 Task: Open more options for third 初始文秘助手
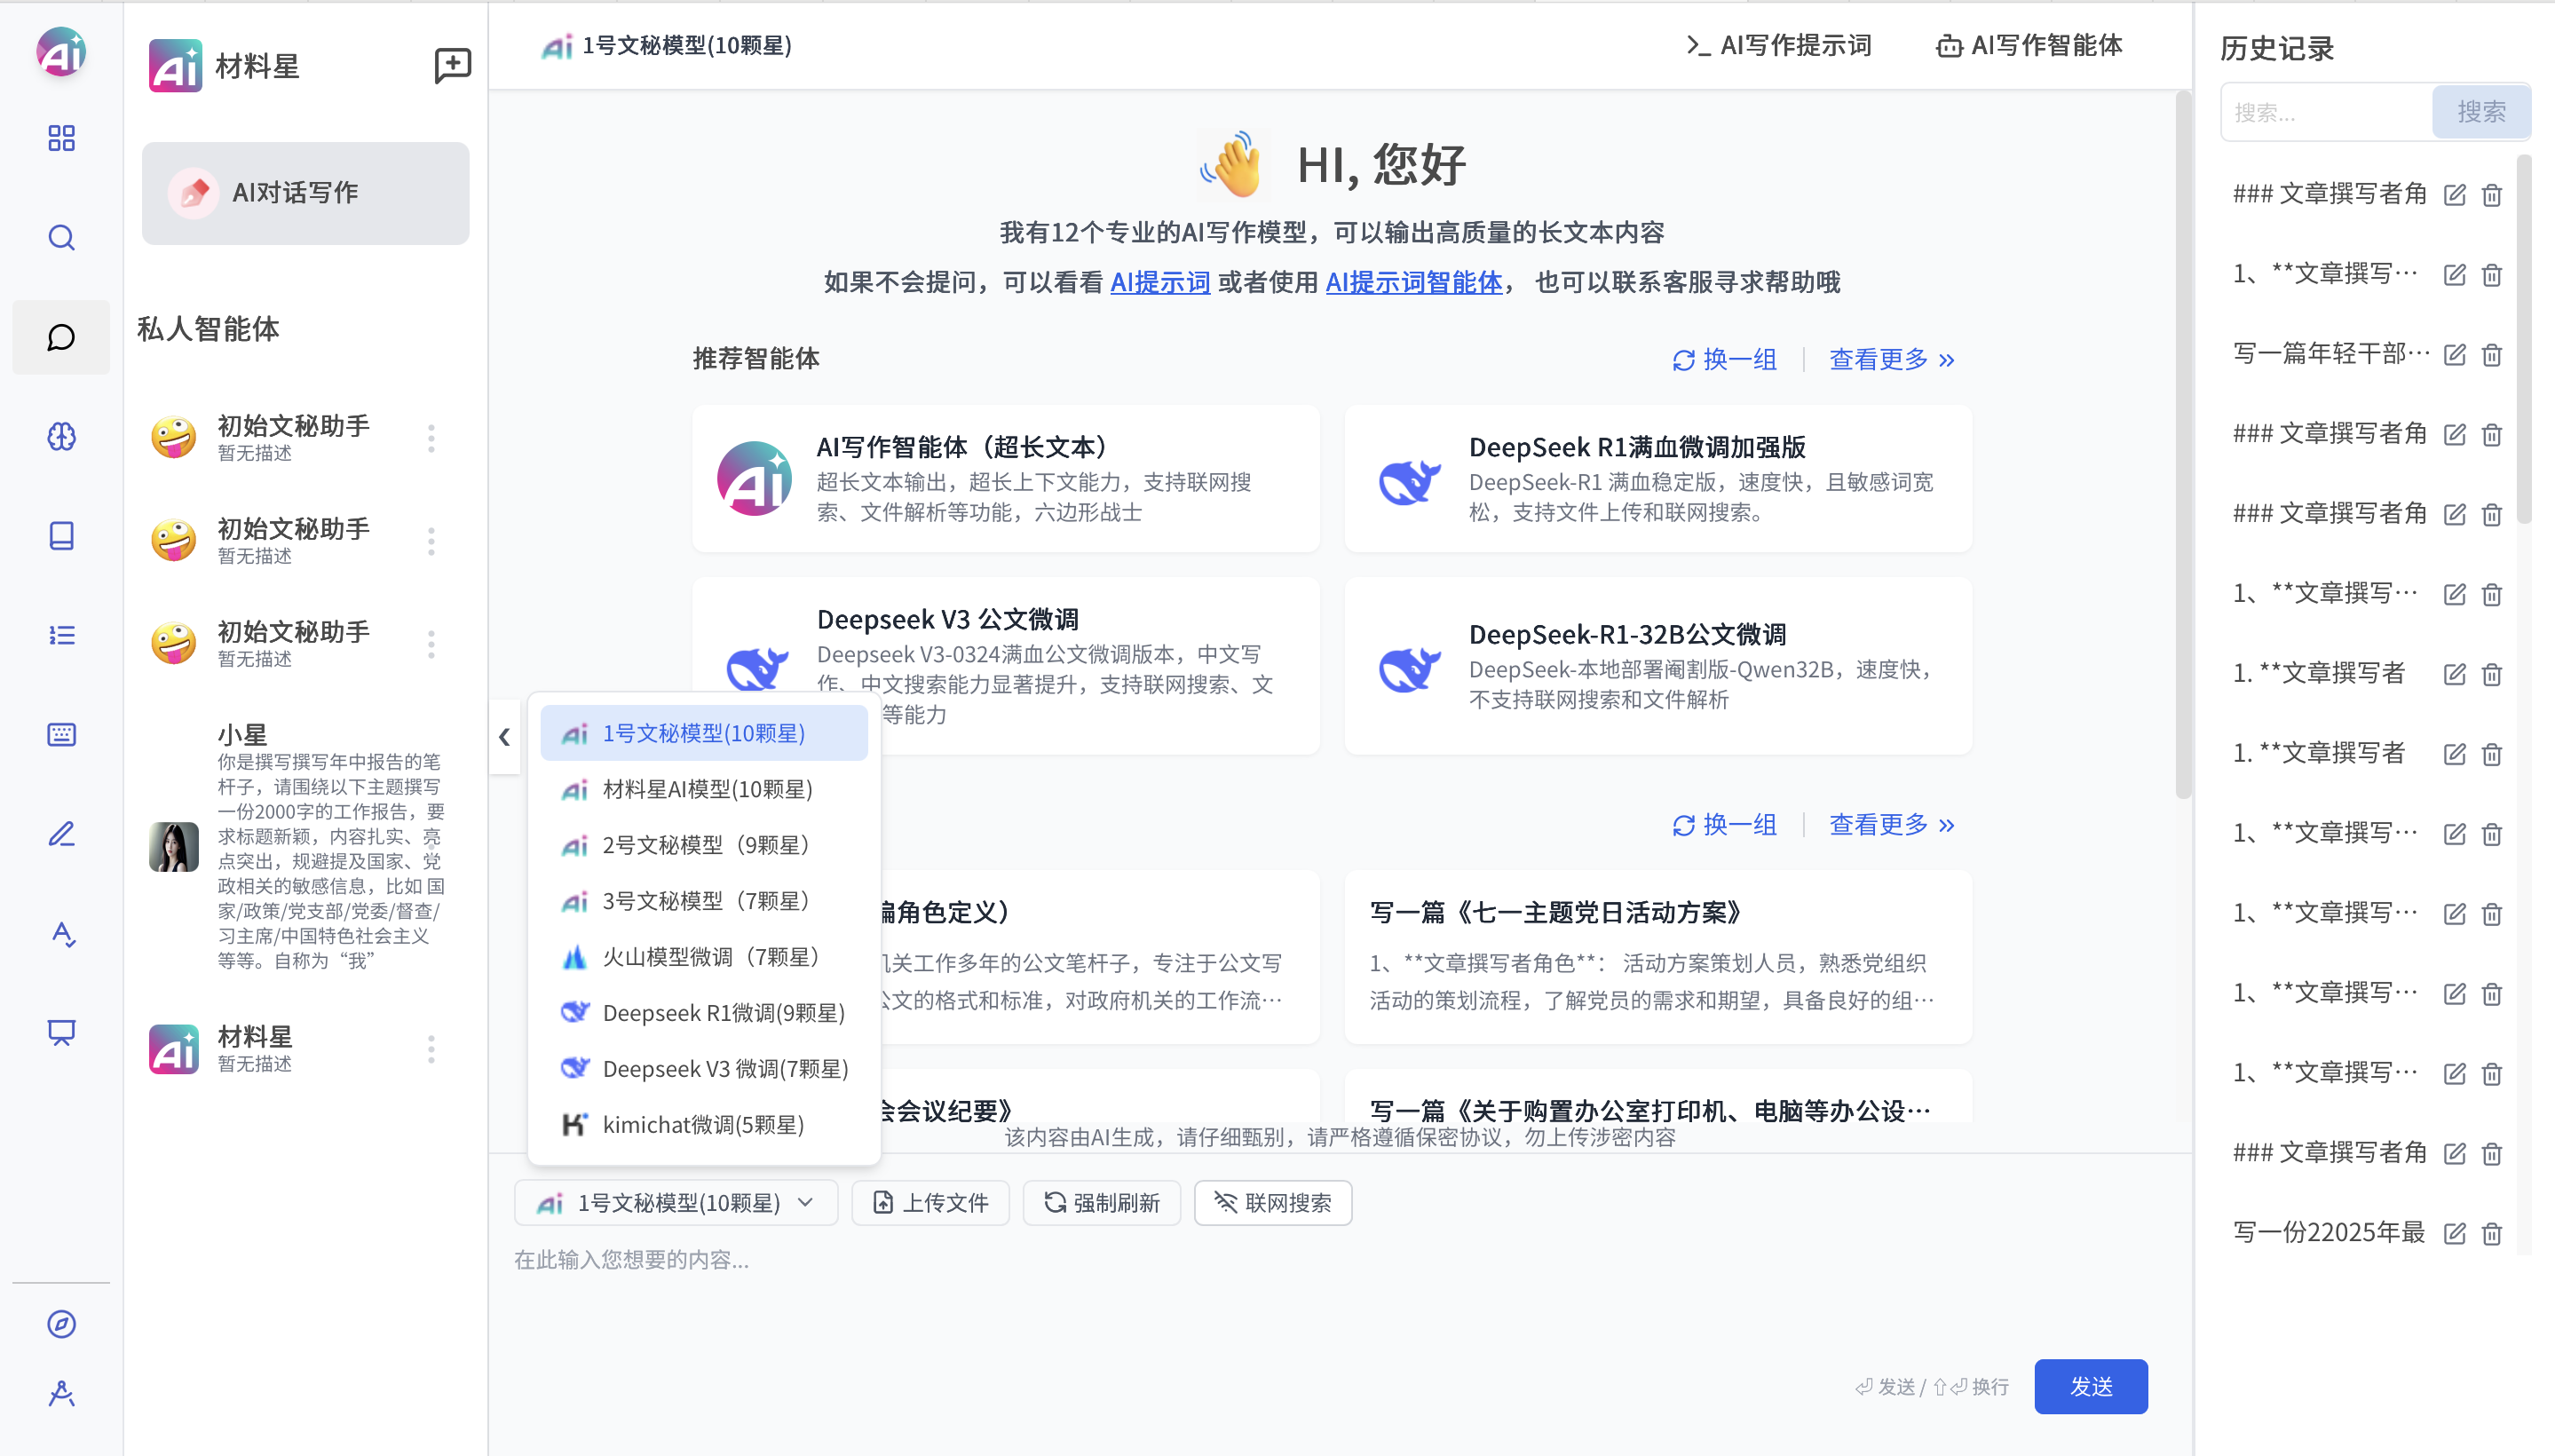click(x=431, y=644)
